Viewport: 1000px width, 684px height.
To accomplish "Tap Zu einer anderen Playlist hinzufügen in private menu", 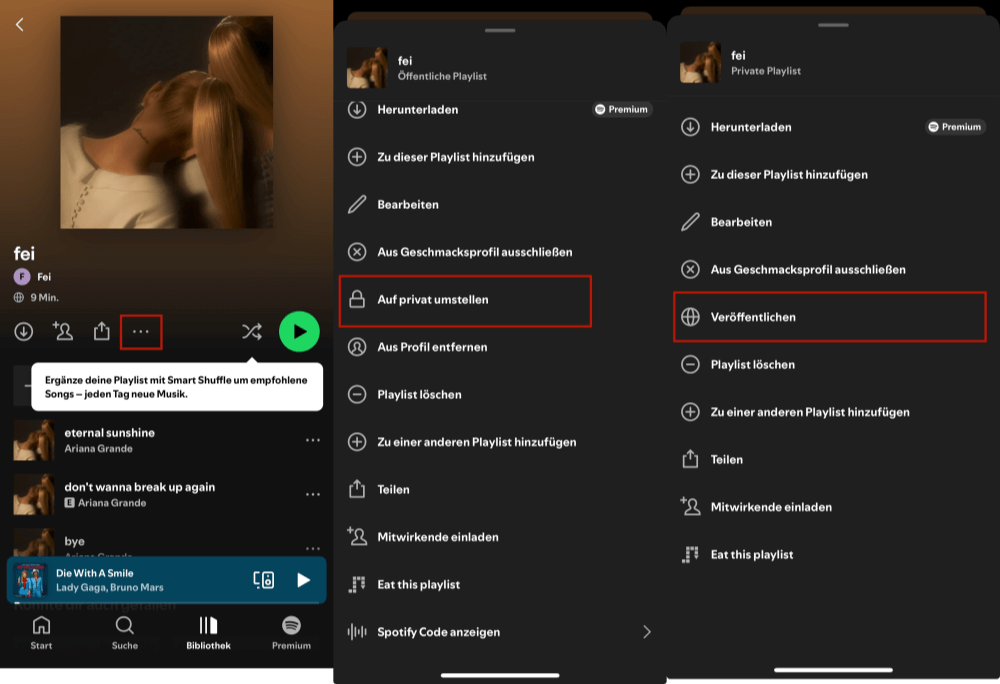I will pyautogui.click(x=833, y=412).
